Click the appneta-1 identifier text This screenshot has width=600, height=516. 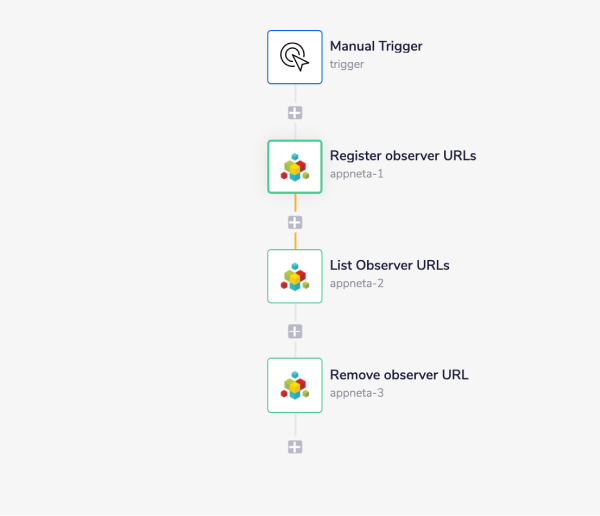click(x=357, y=174)
